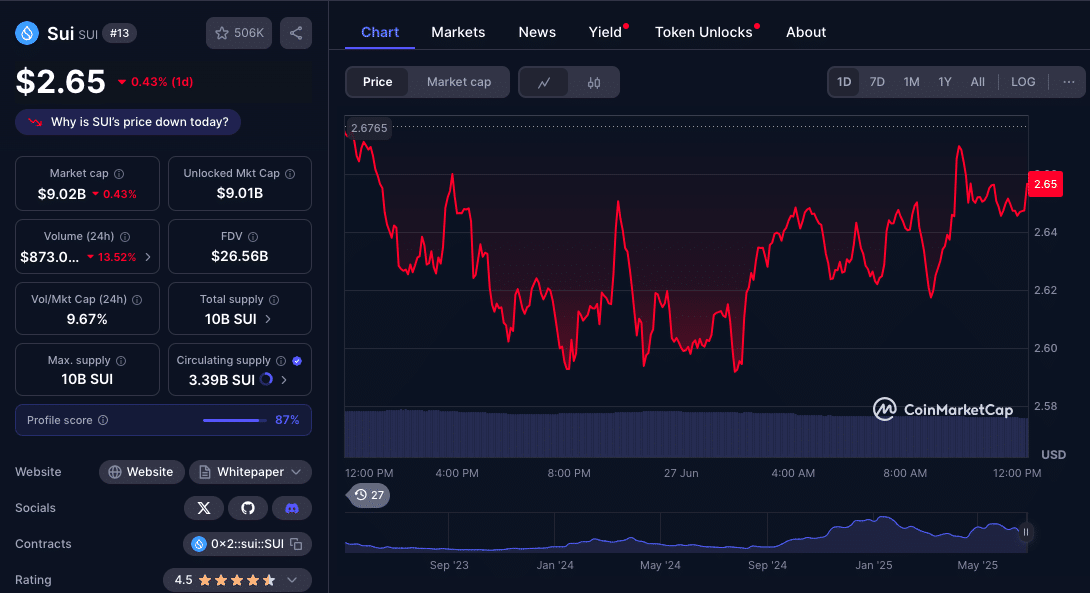Open chart more options ellipsis
Screen dimensions: 1090x593
coord(1068,82)
